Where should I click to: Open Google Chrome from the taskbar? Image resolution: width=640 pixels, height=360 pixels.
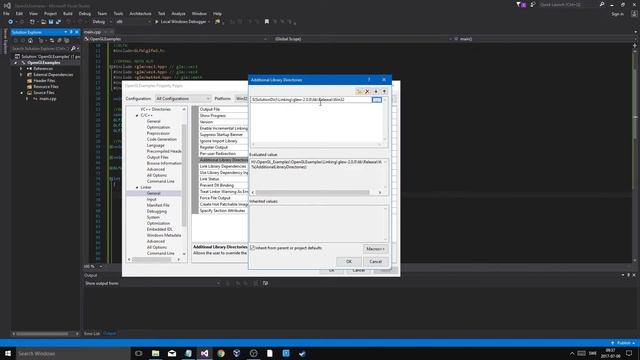221,353
